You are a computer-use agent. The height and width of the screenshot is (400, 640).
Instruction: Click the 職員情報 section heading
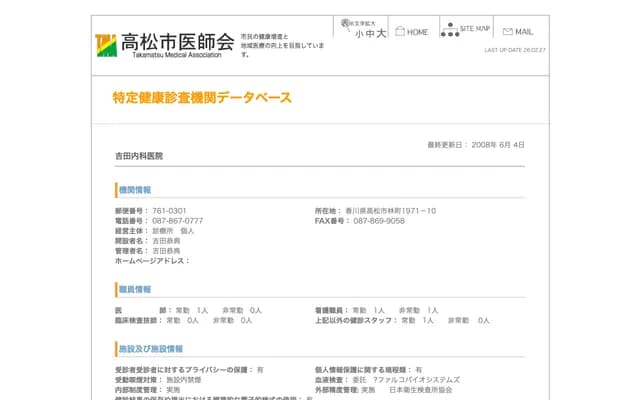pos(135,290)
